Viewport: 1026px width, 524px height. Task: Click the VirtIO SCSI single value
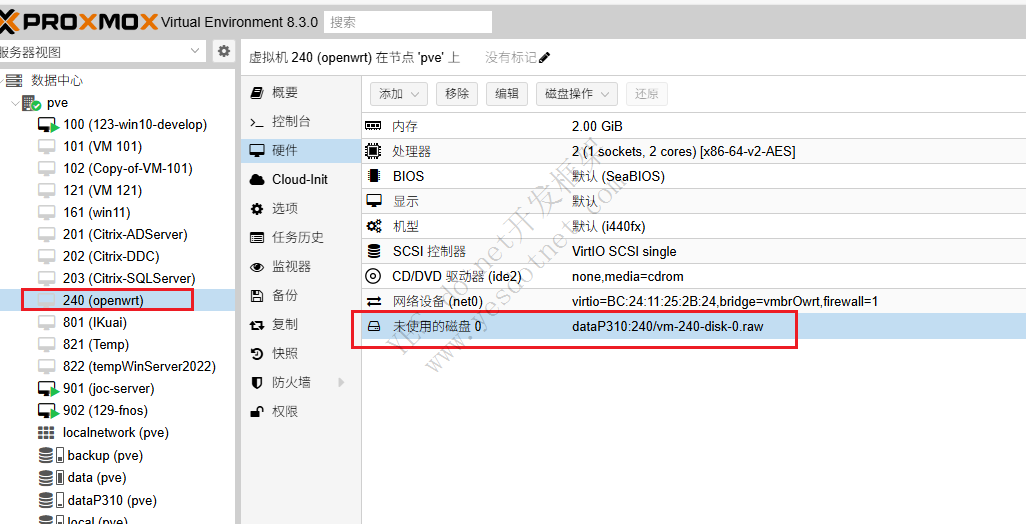coord(624,251)
